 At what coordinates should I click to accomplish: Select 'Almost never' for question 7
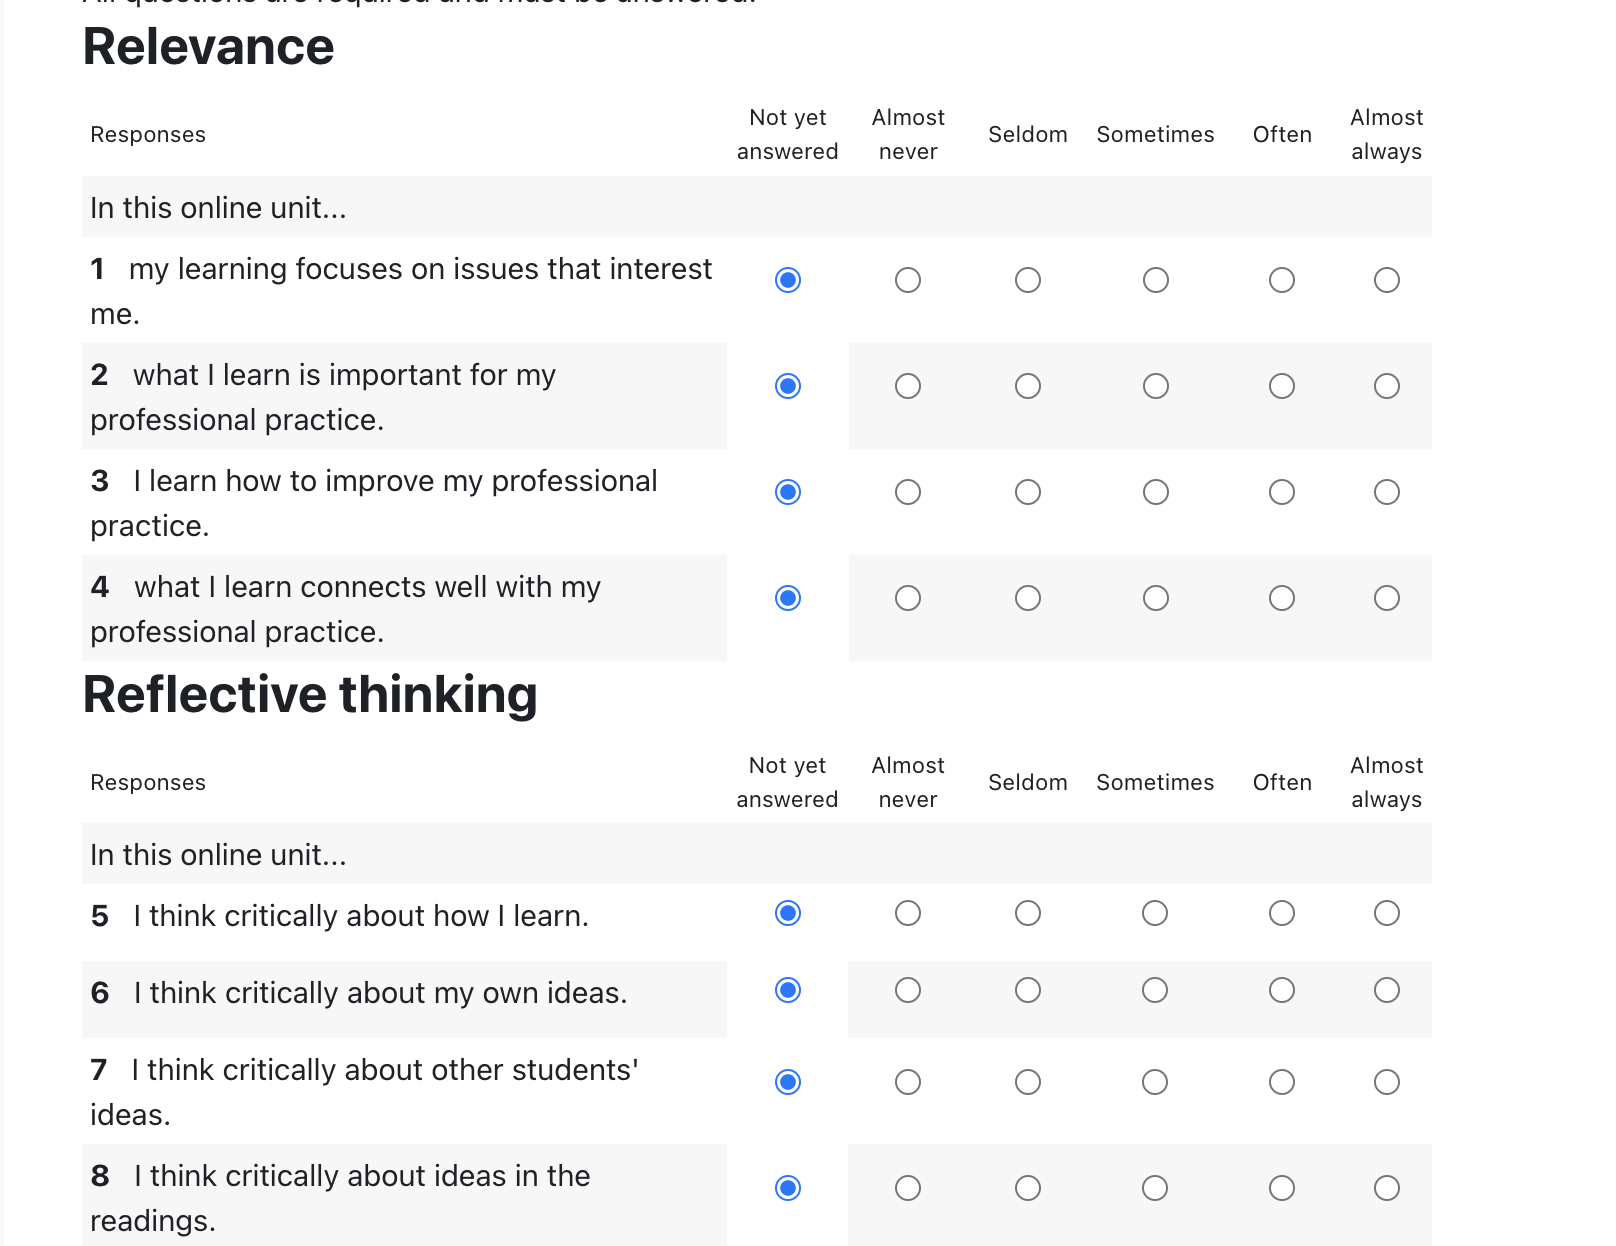(x=907, y=1082)
